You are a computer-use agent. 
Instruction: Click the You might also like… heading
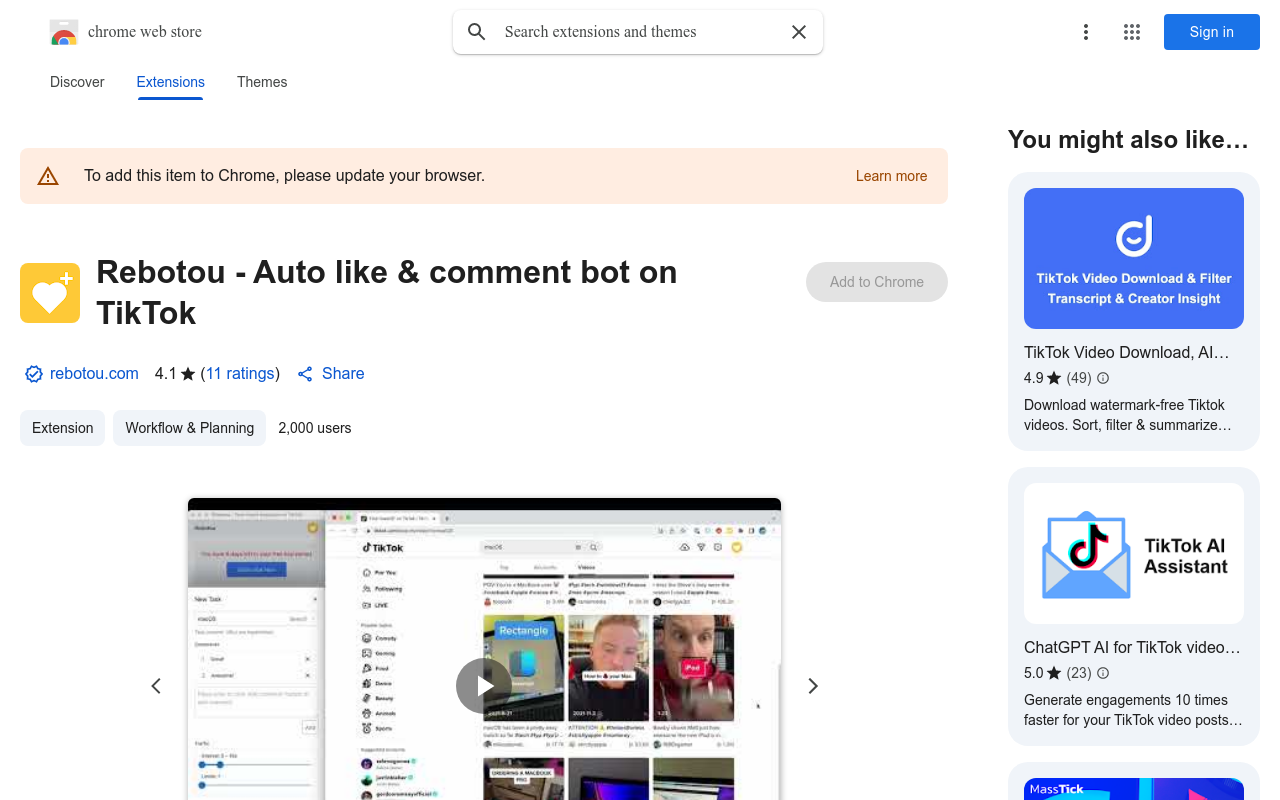pyautogui.click(x=1128, y=140)
